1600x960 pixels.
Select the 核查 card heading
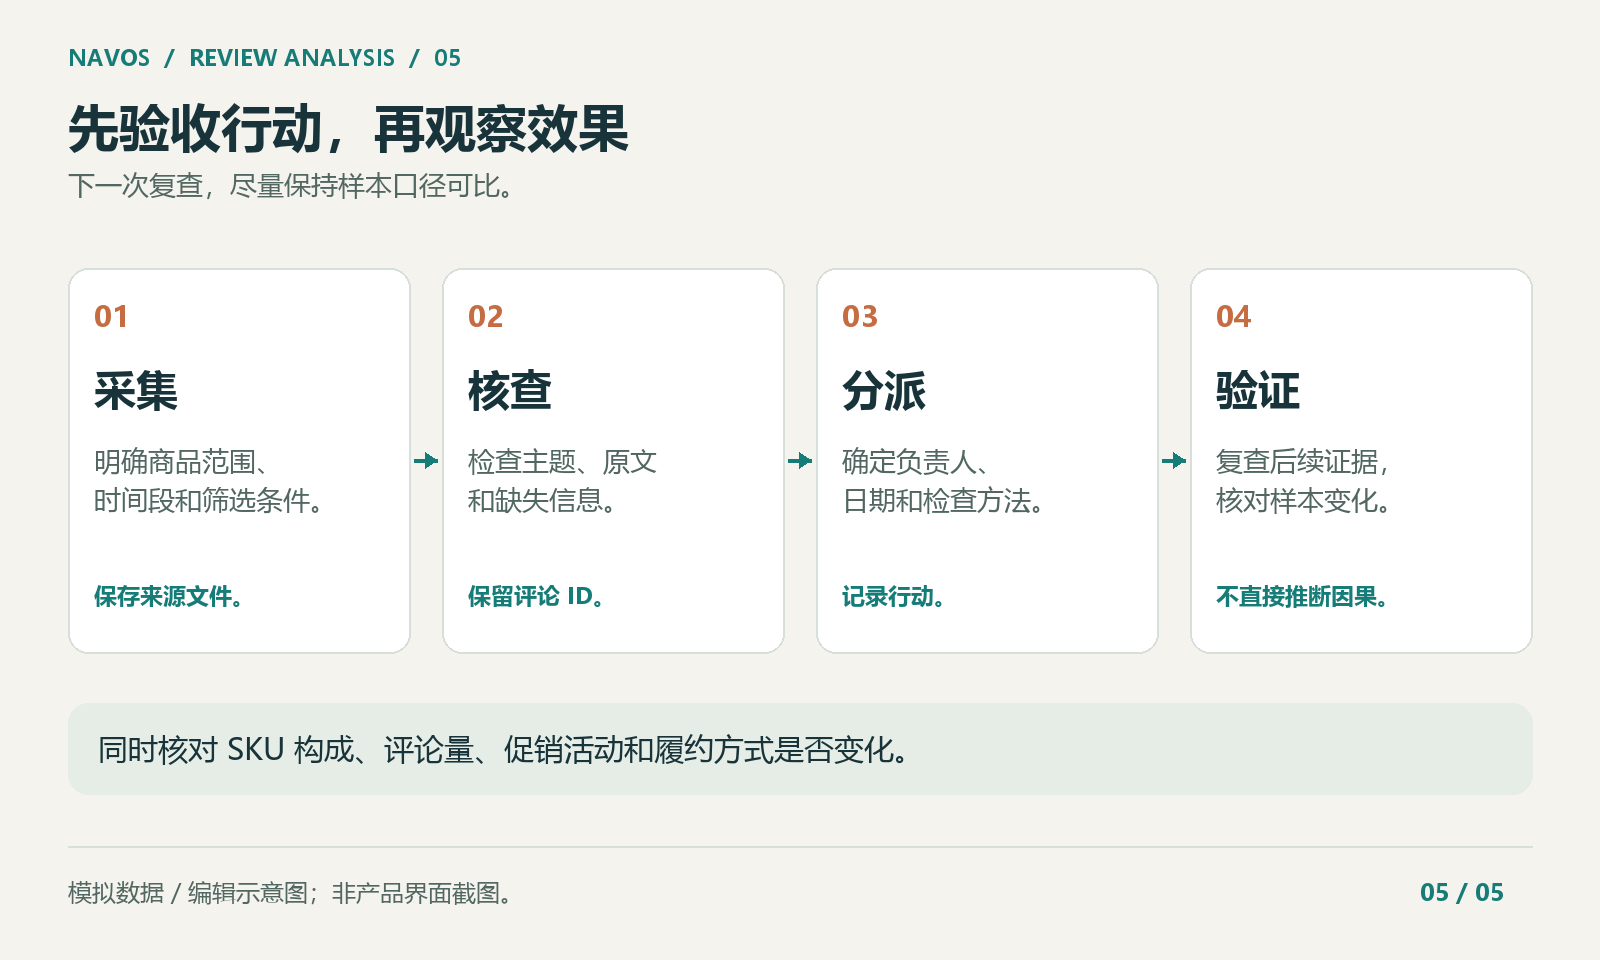pyautogui.click(x=510, y=390)
